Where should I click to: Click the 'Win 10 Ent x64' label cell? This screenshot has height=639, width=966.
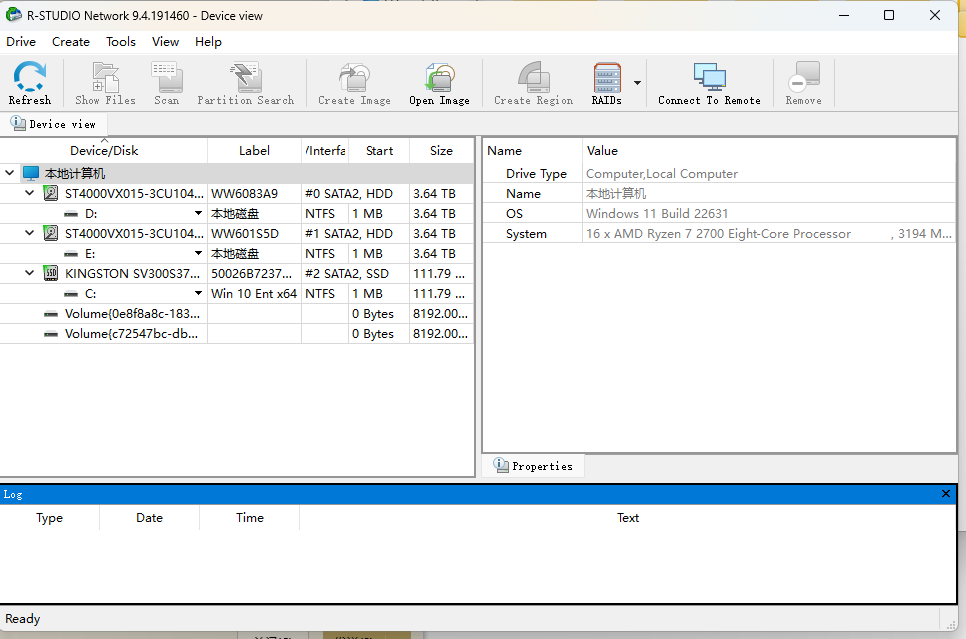coord(254,293)
